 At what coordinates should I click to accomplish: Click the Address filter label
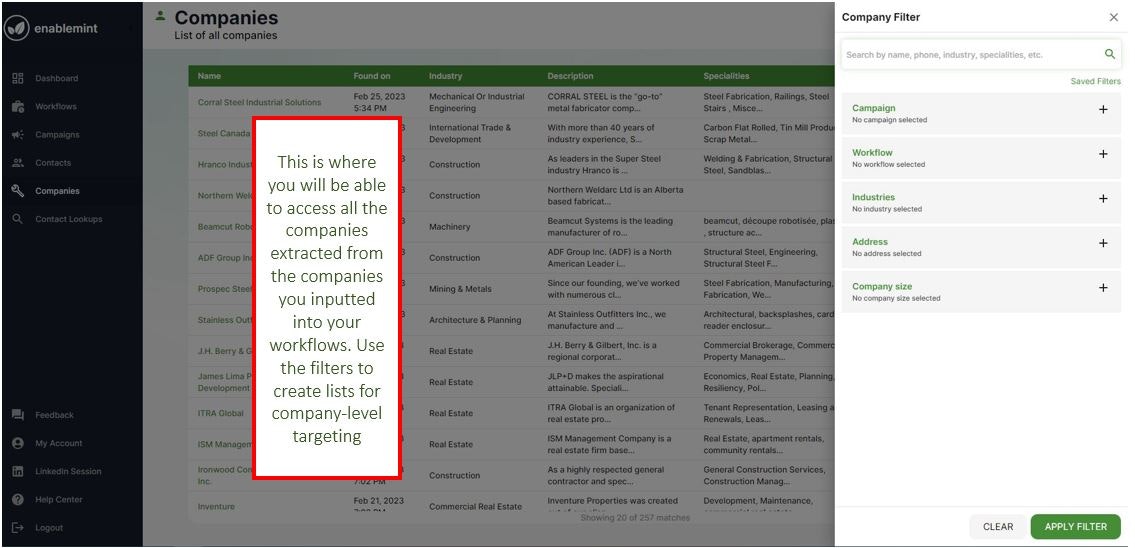coord(869,242)
